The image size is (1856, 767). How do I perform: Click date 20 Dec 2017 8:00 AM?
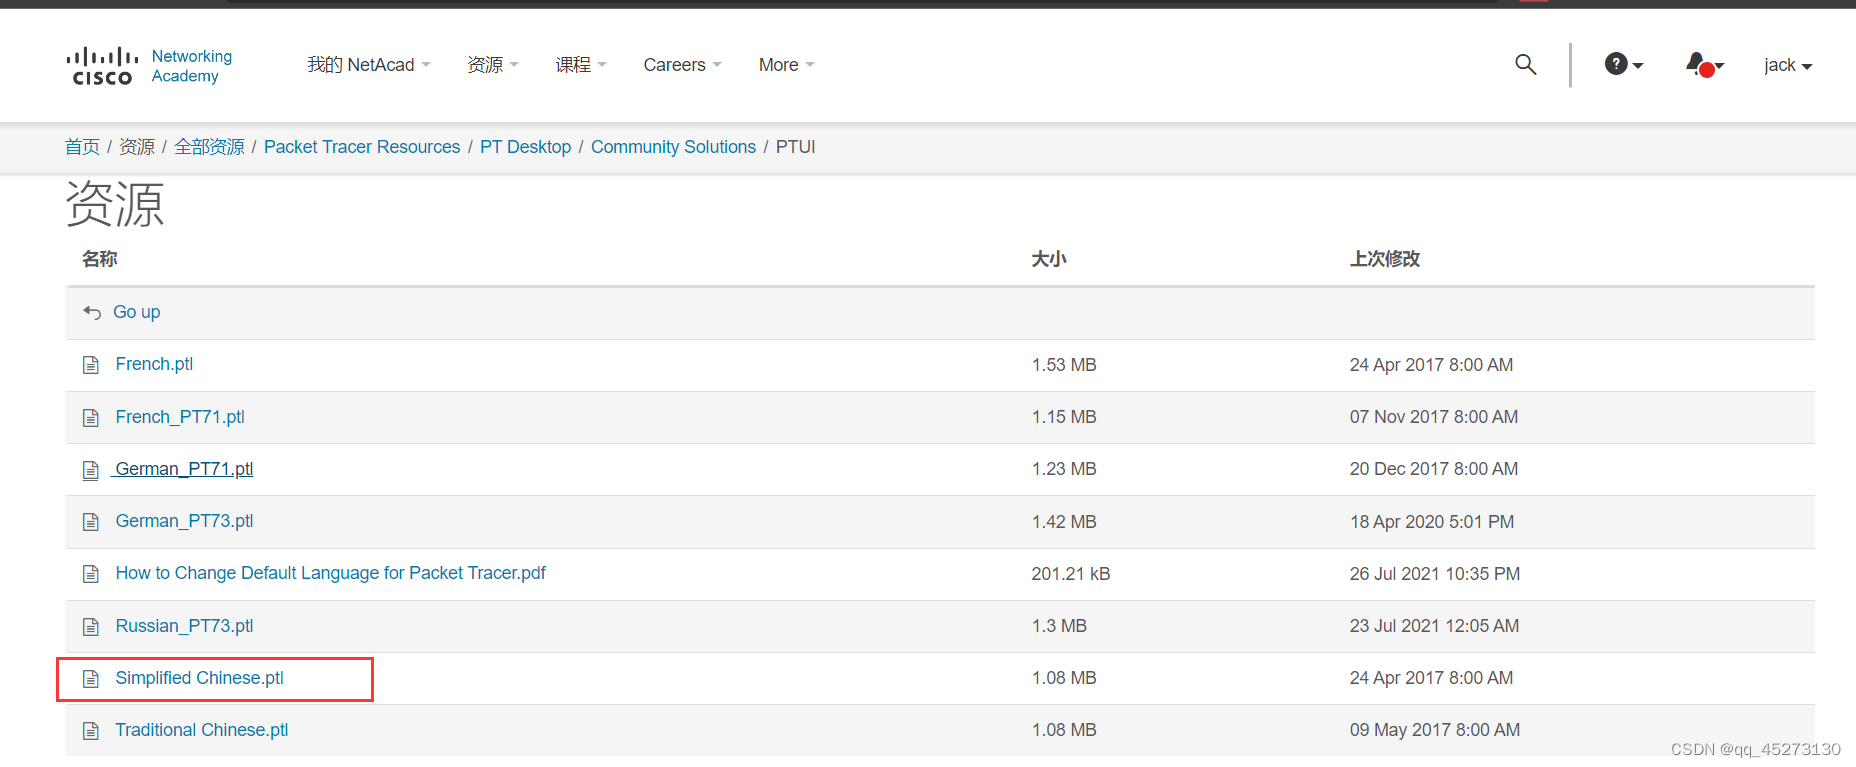[x=1434, y=469]
